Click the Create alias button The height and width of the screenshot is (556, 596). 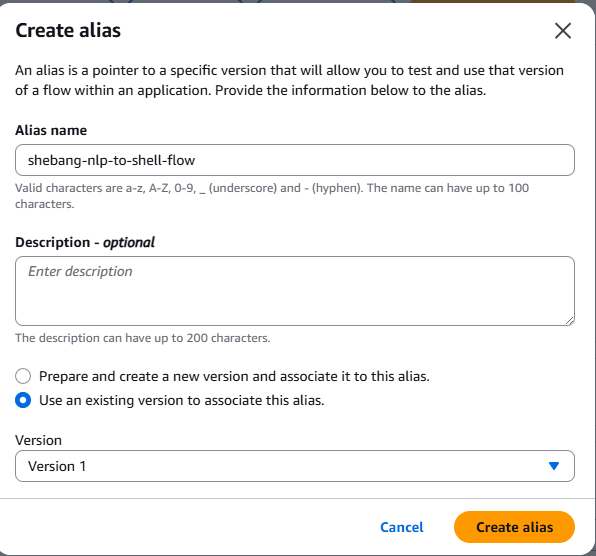[514, 527]
